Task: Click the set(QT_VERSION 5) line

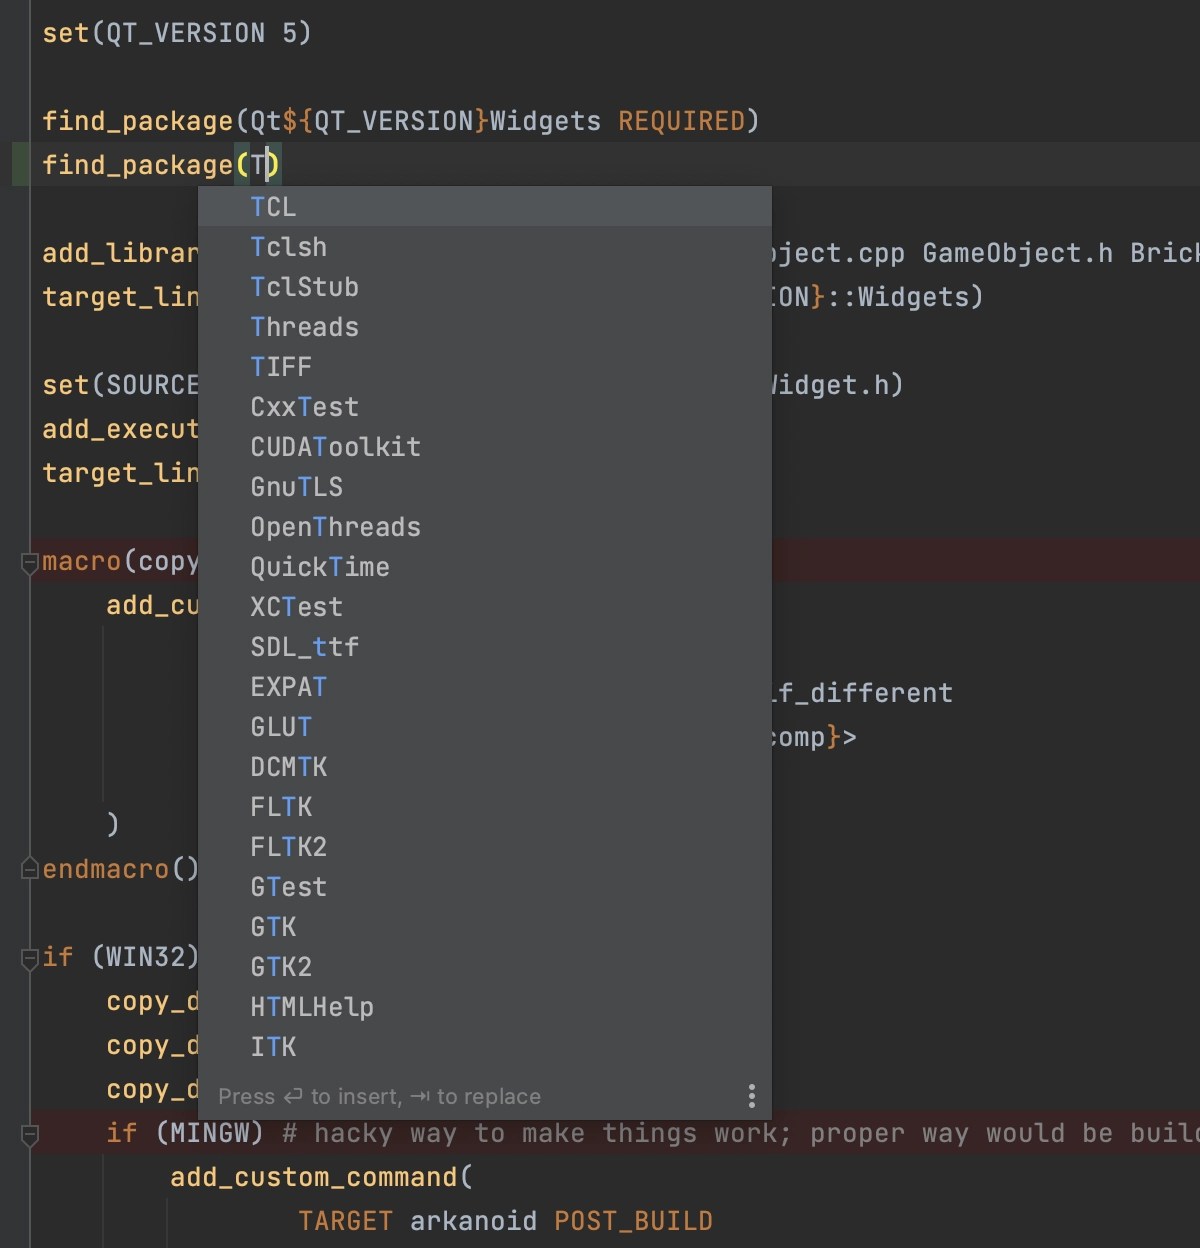Action: point(177,33)
